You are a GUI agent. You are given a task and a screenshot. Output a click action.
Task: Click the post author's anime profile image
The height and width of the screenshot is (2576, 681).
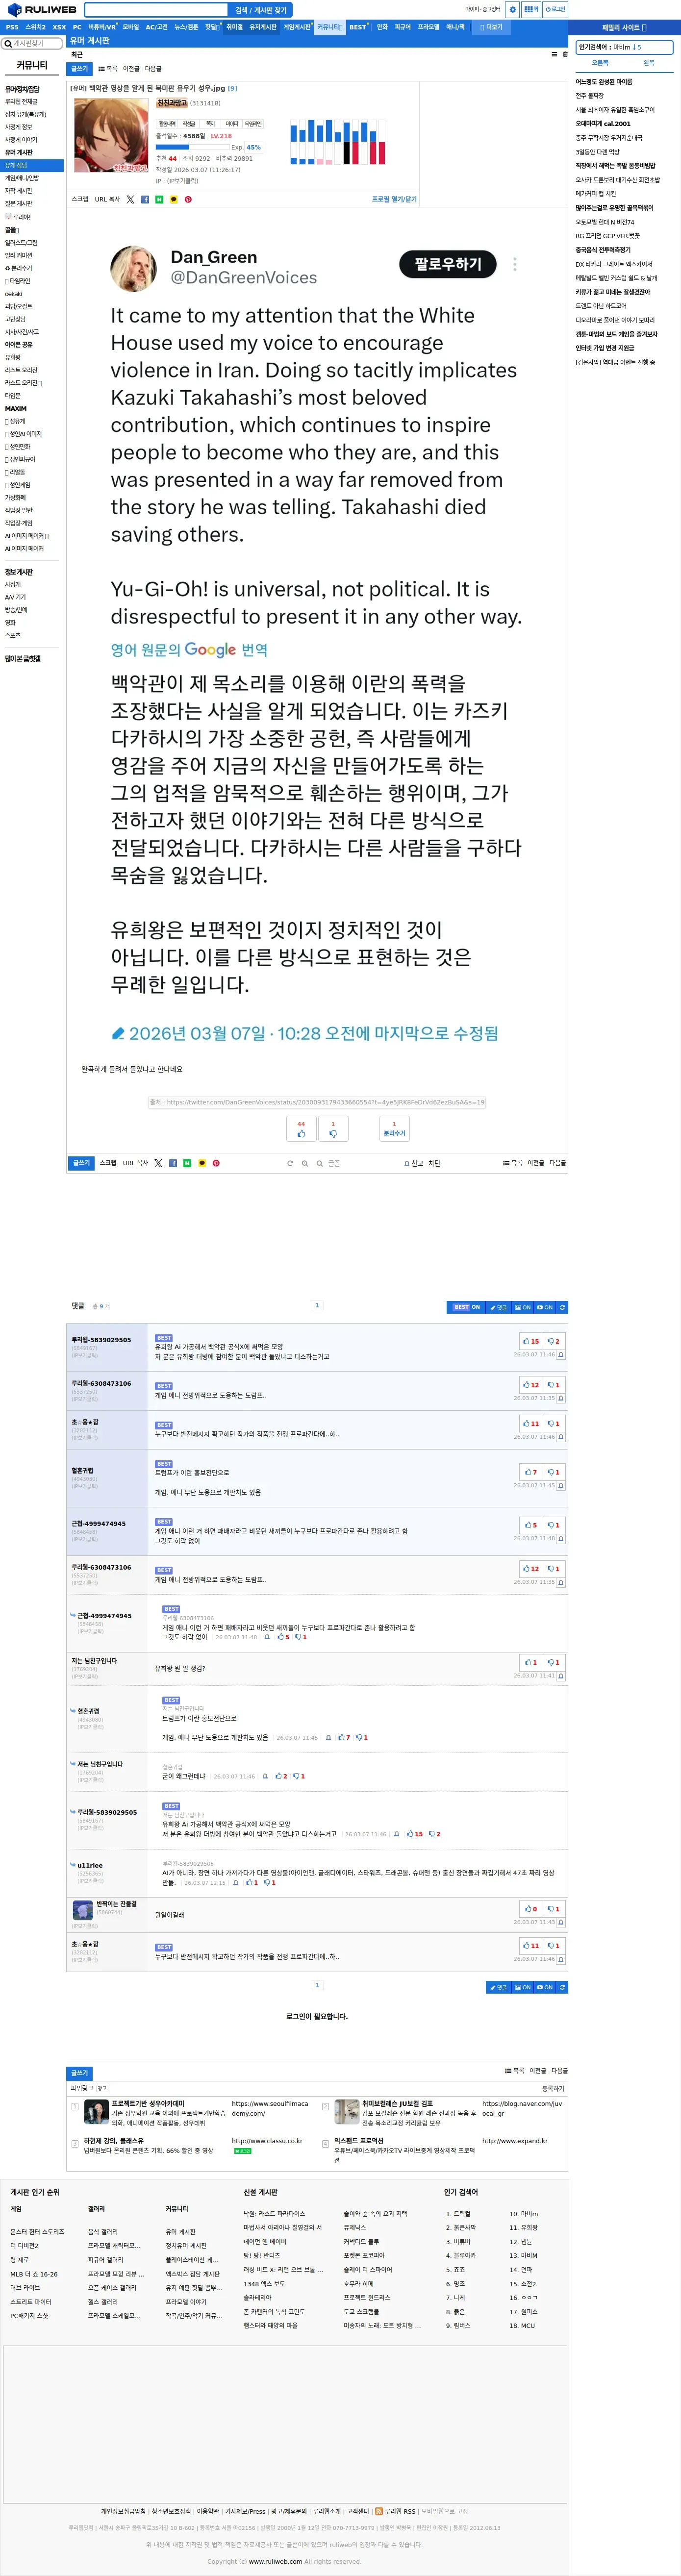click(x=111, y=135)
